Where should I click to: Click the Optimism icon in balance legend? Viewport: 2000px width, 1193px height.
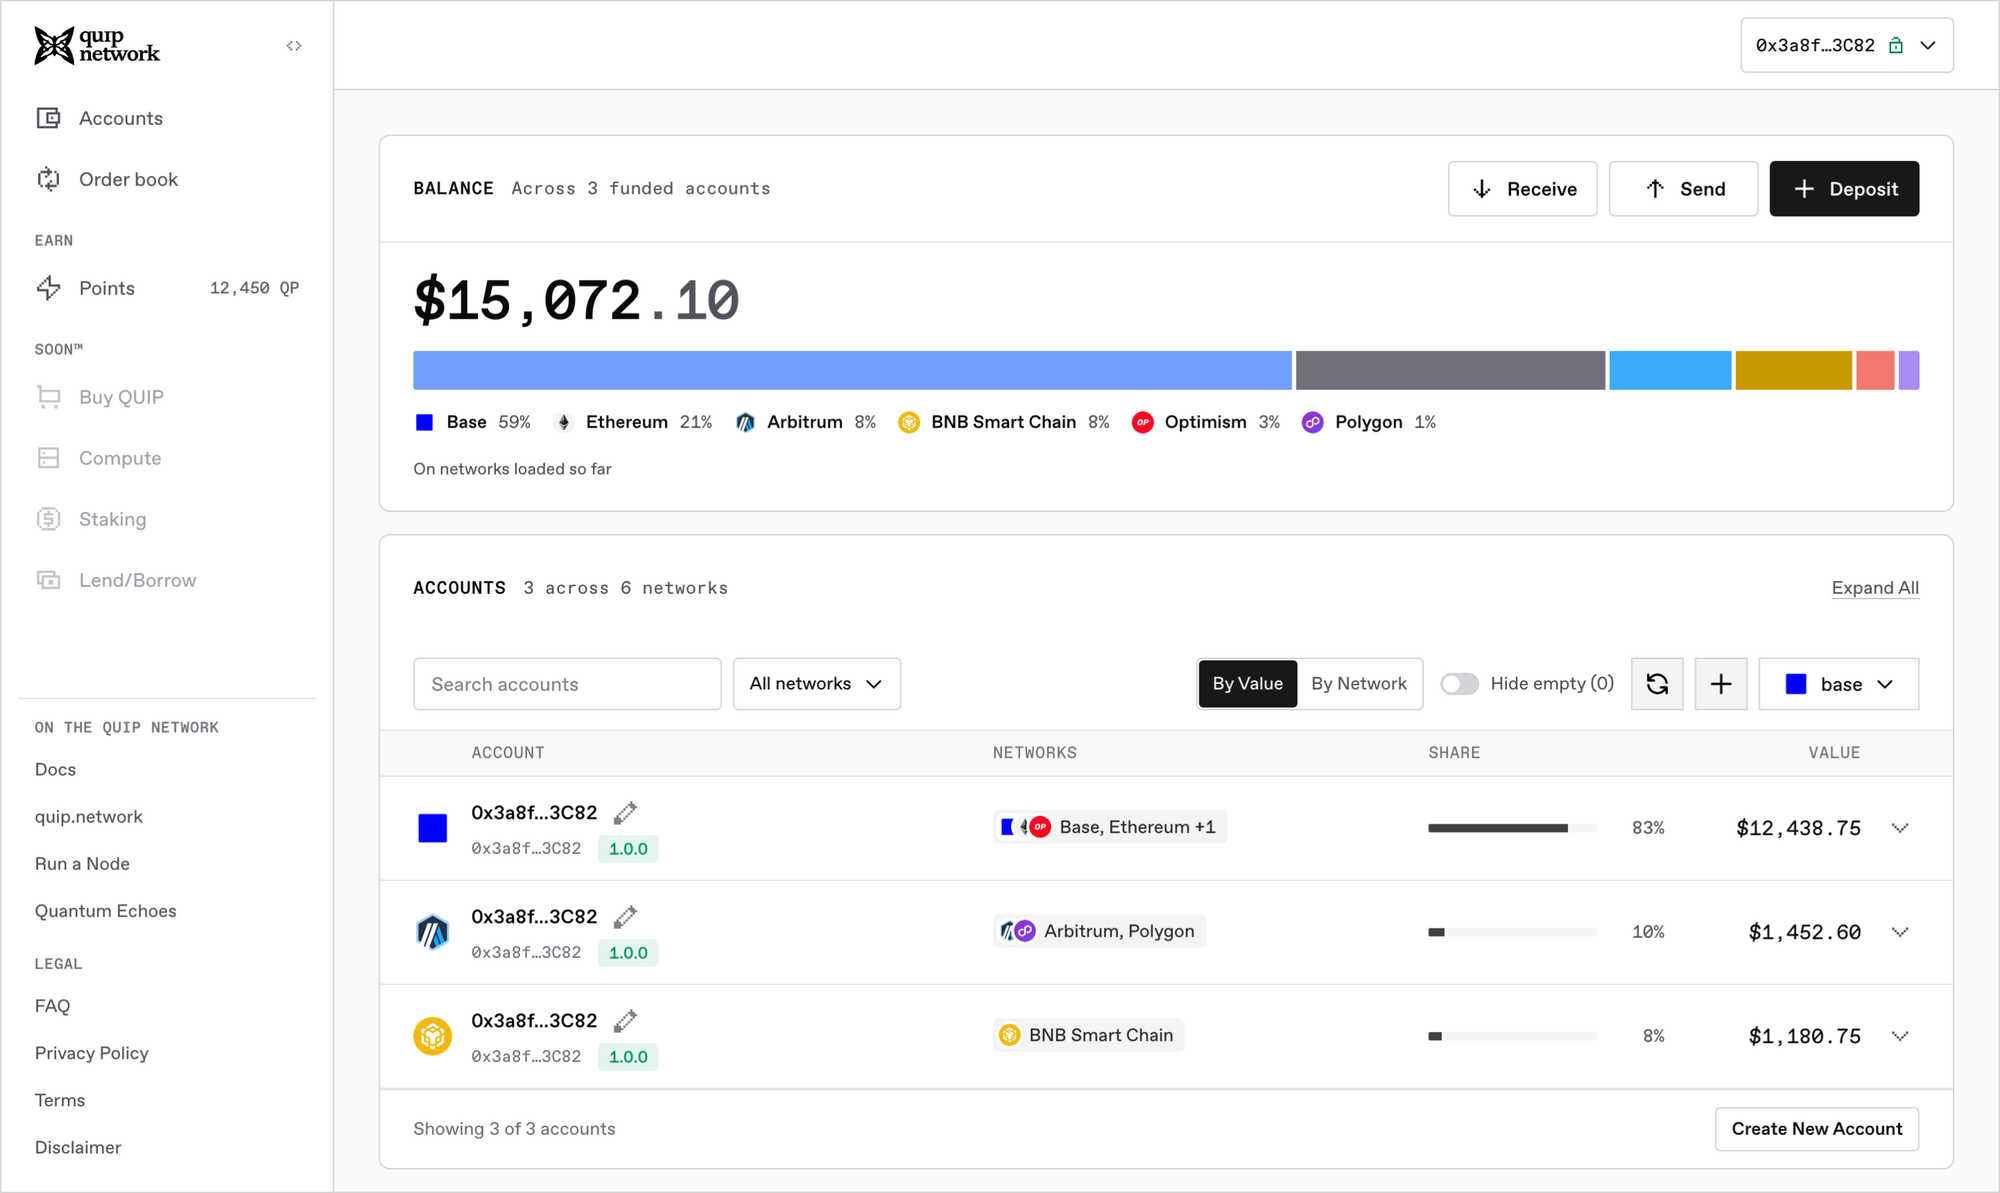(1142, 422)
